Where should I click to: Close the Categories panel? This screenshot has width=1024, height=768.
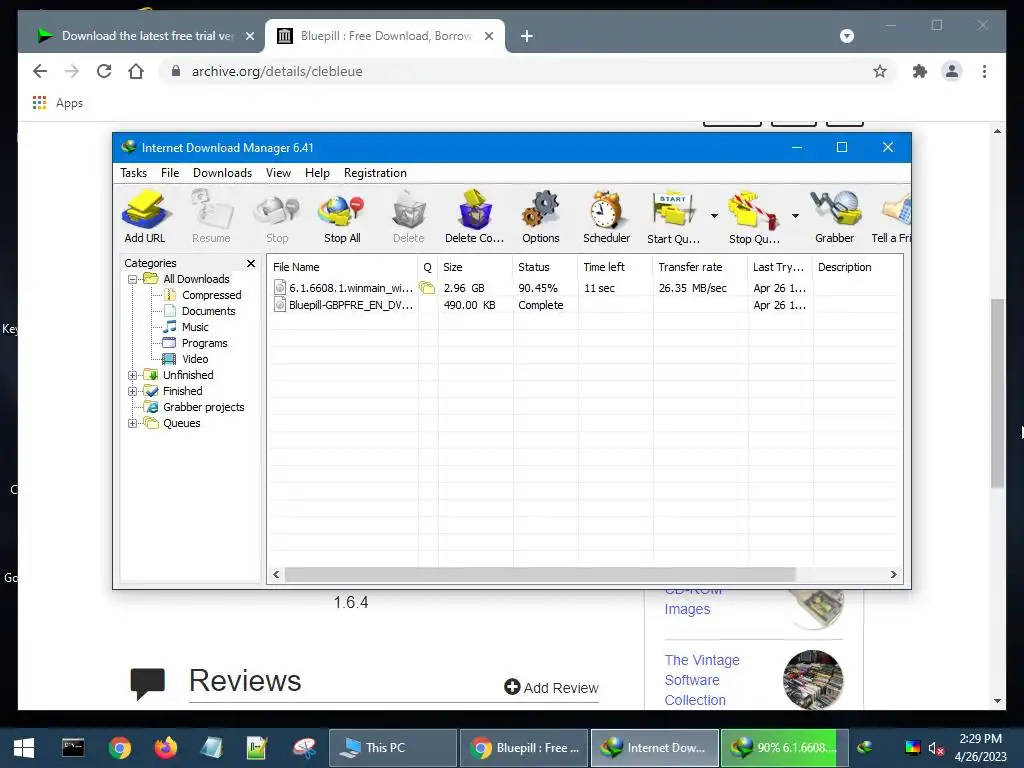point(251,263)
